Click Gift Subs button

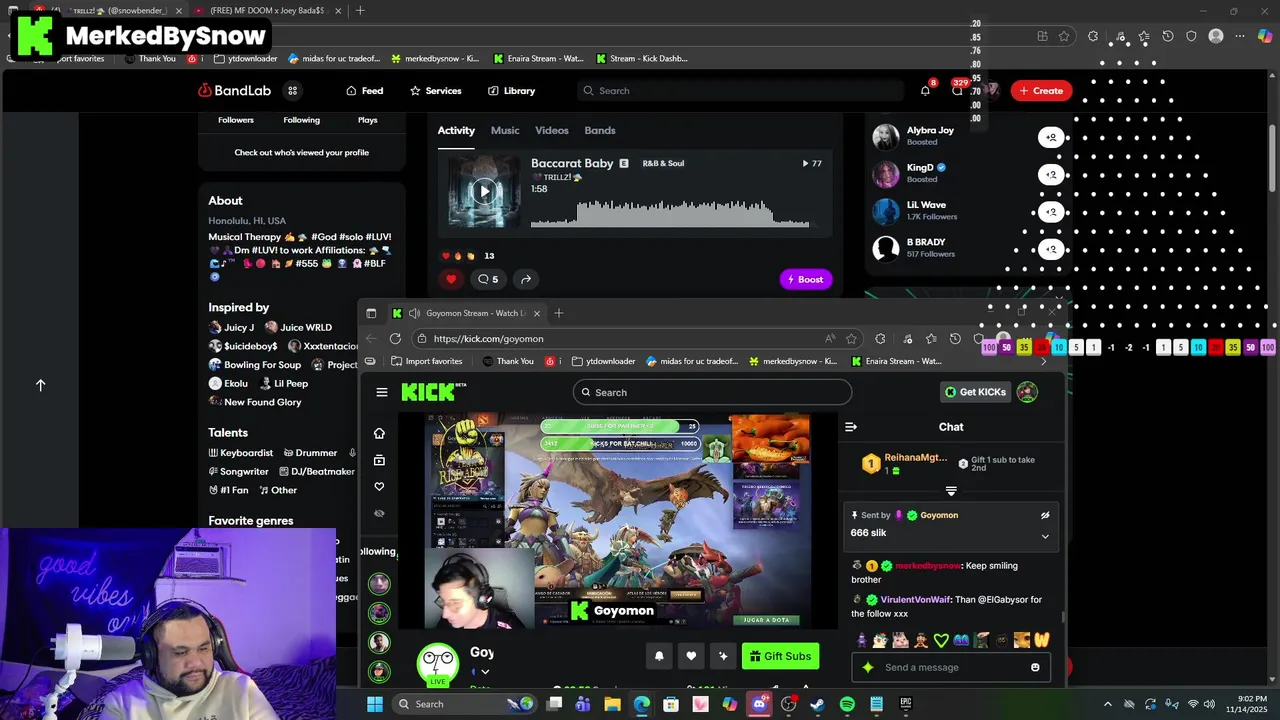click(780, 656)
